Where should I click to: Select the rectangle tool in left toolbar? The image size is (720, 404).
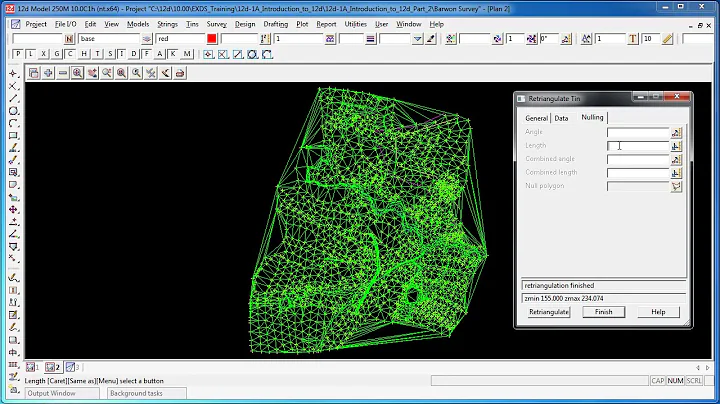13,136
